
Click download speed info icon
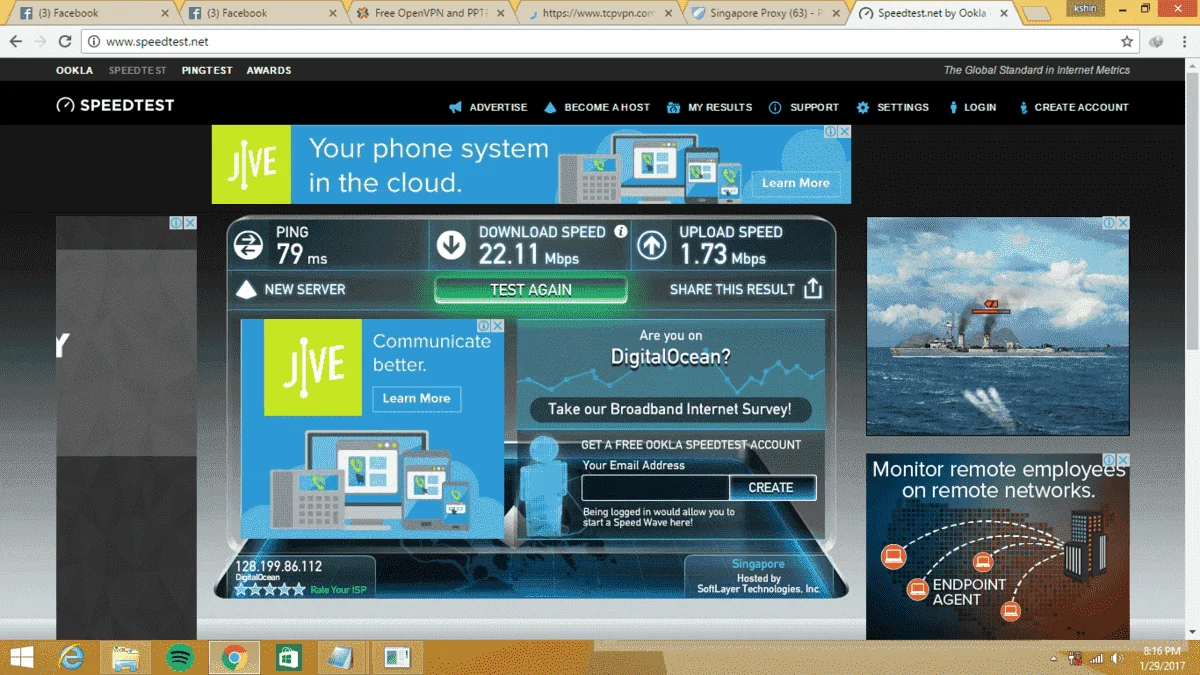[620, 232]
